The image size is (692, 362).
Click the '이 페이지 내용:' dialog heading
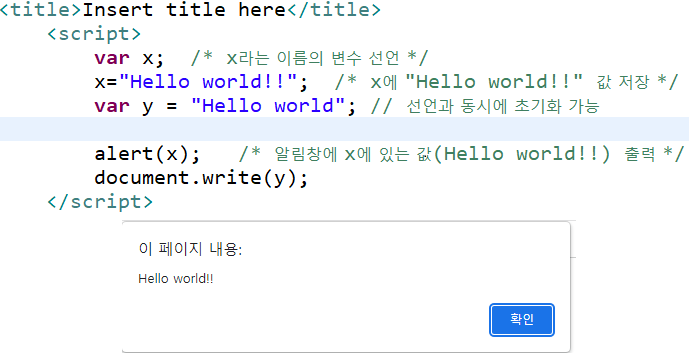pyautogui.click(x=190, y=249)
